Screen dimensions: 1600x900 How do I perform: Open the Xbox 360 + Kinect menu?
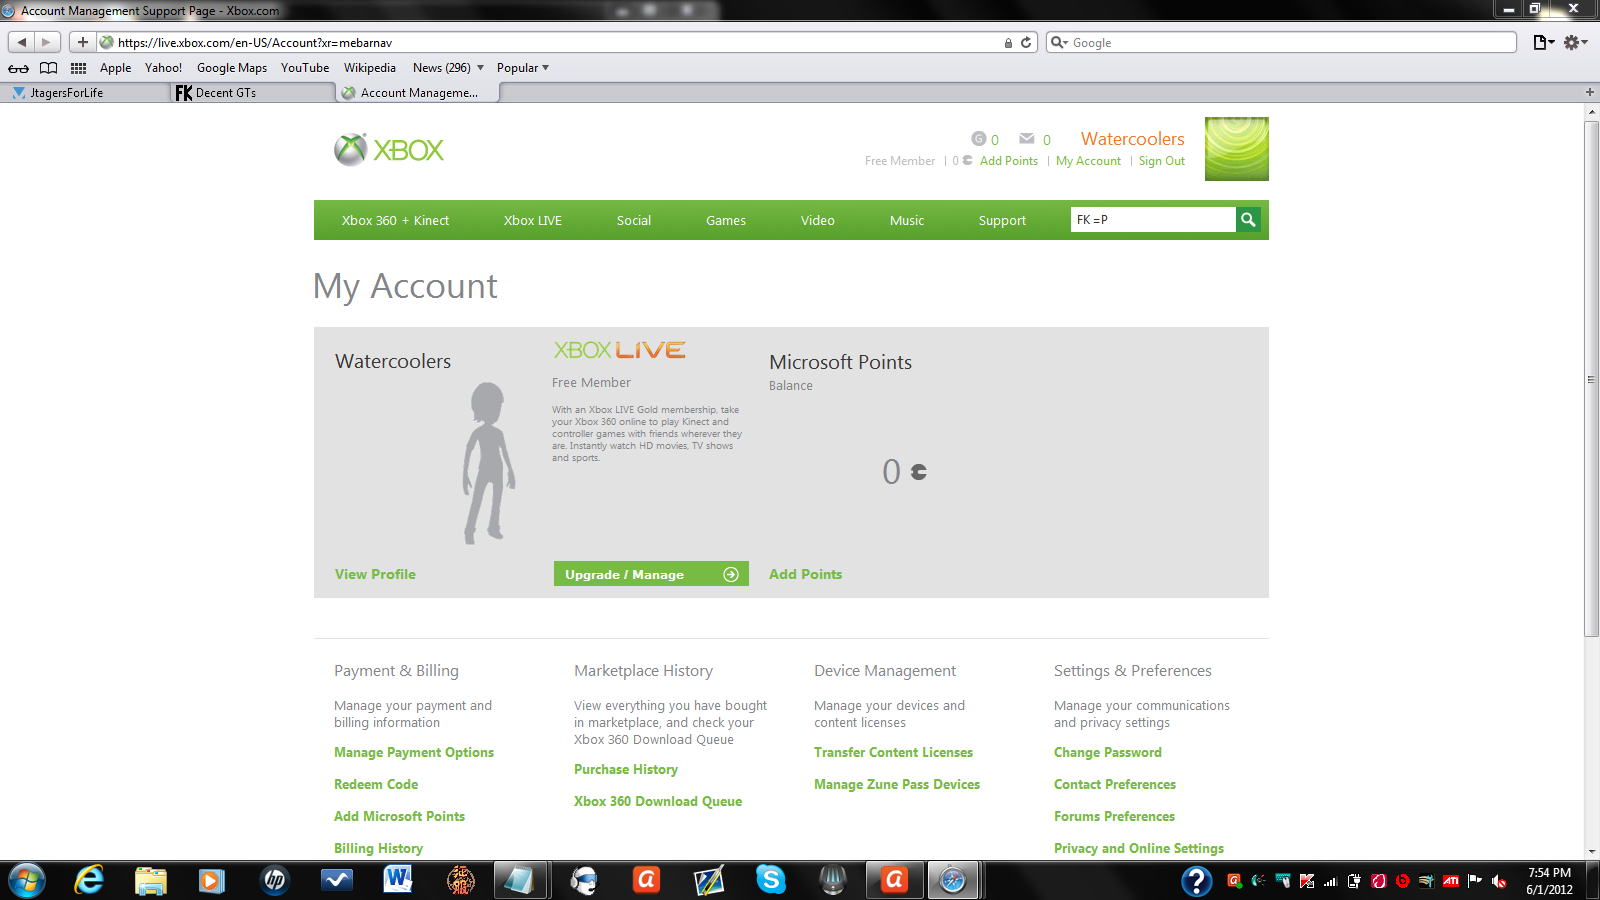(395, 221)
